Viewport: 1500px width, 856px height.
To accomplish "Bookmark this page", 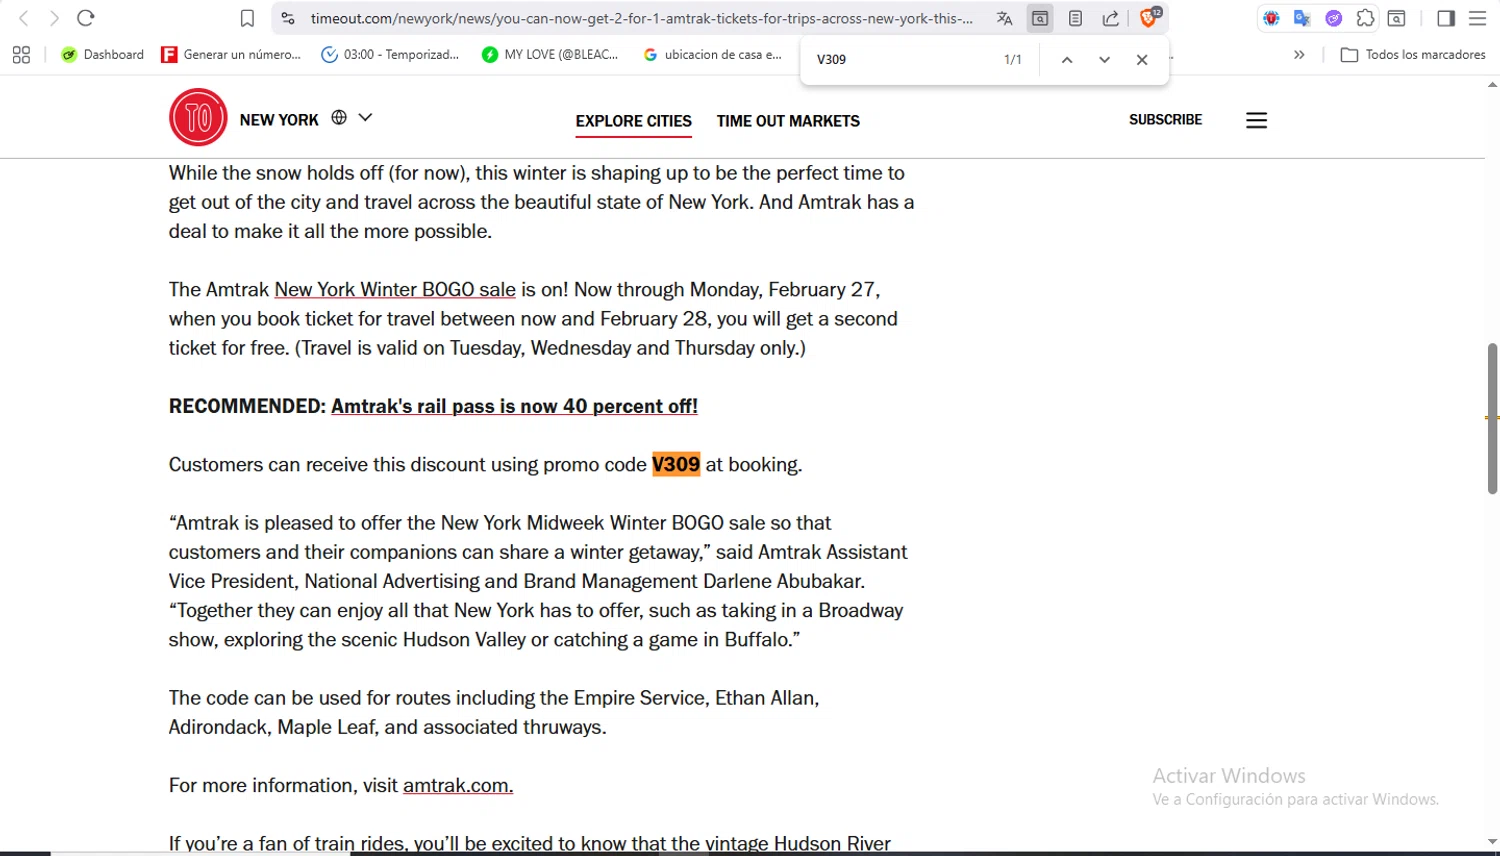I will [x=248, y=18].
